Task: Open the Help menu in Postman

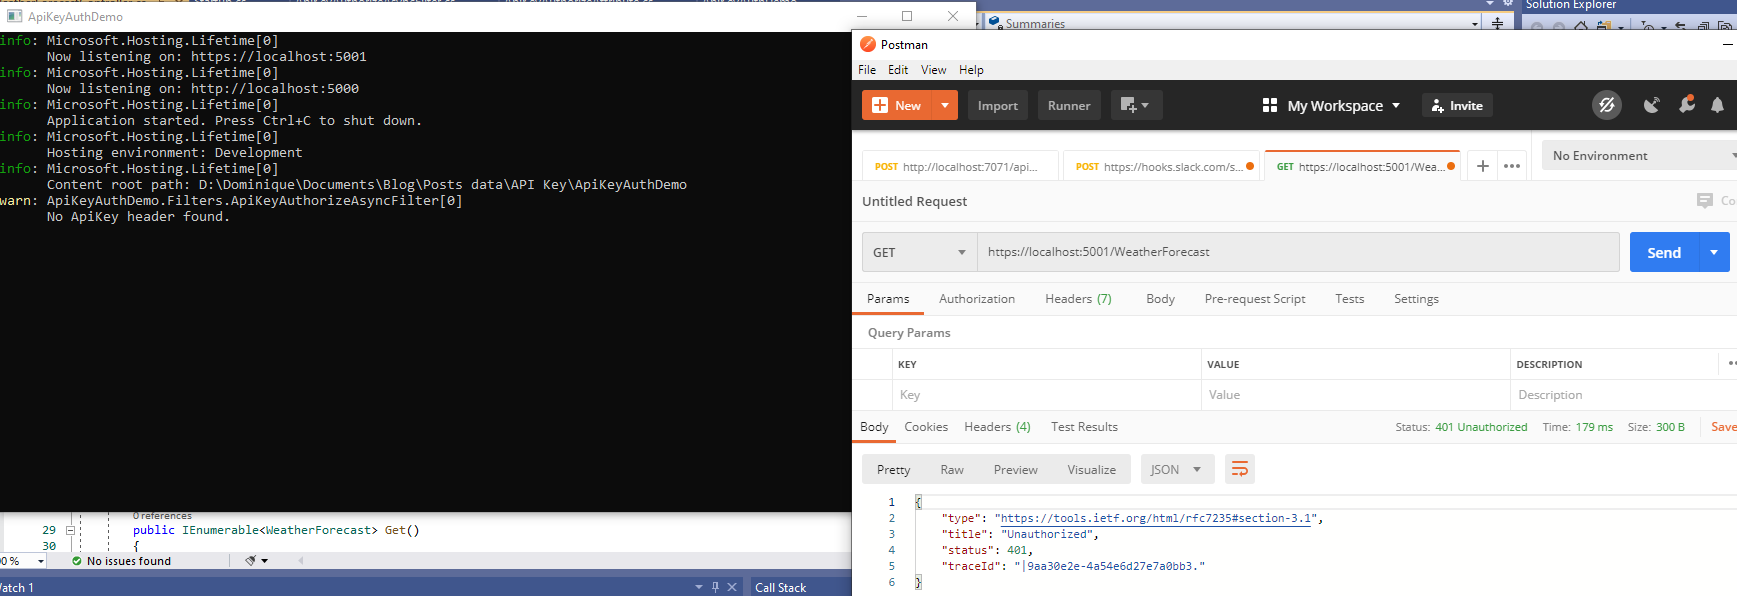Action: 971,69
